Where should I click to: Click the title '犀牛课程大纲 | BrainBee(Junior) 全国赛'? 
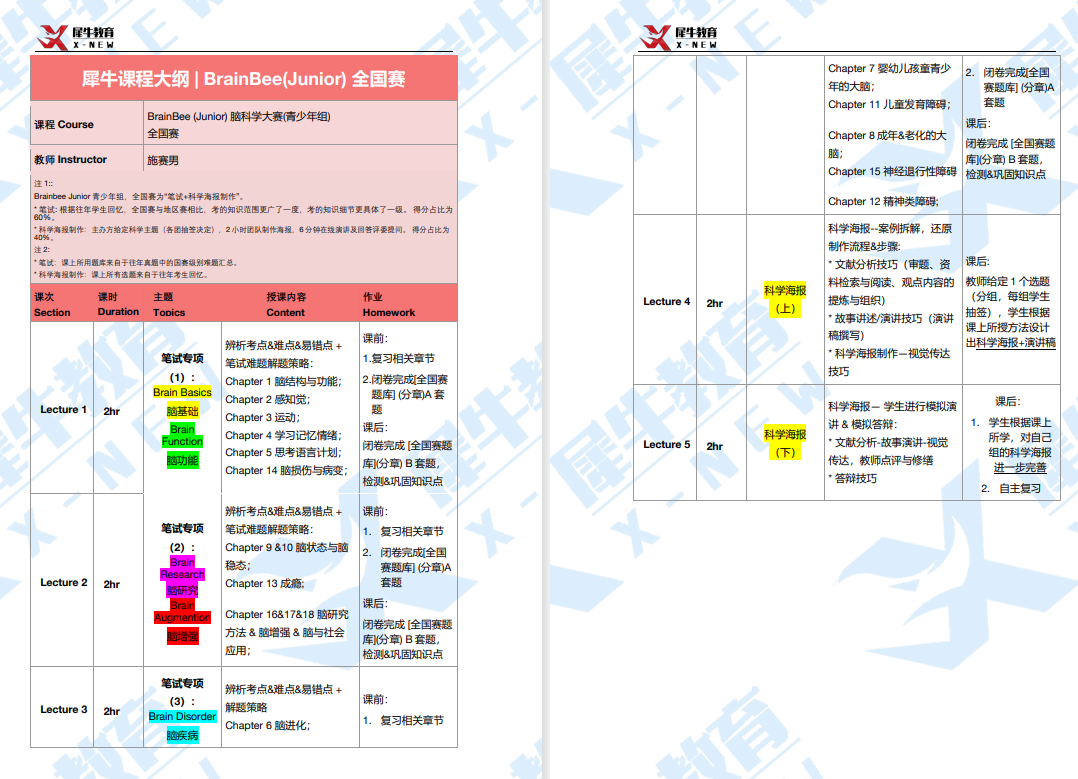tap(243, 79)
